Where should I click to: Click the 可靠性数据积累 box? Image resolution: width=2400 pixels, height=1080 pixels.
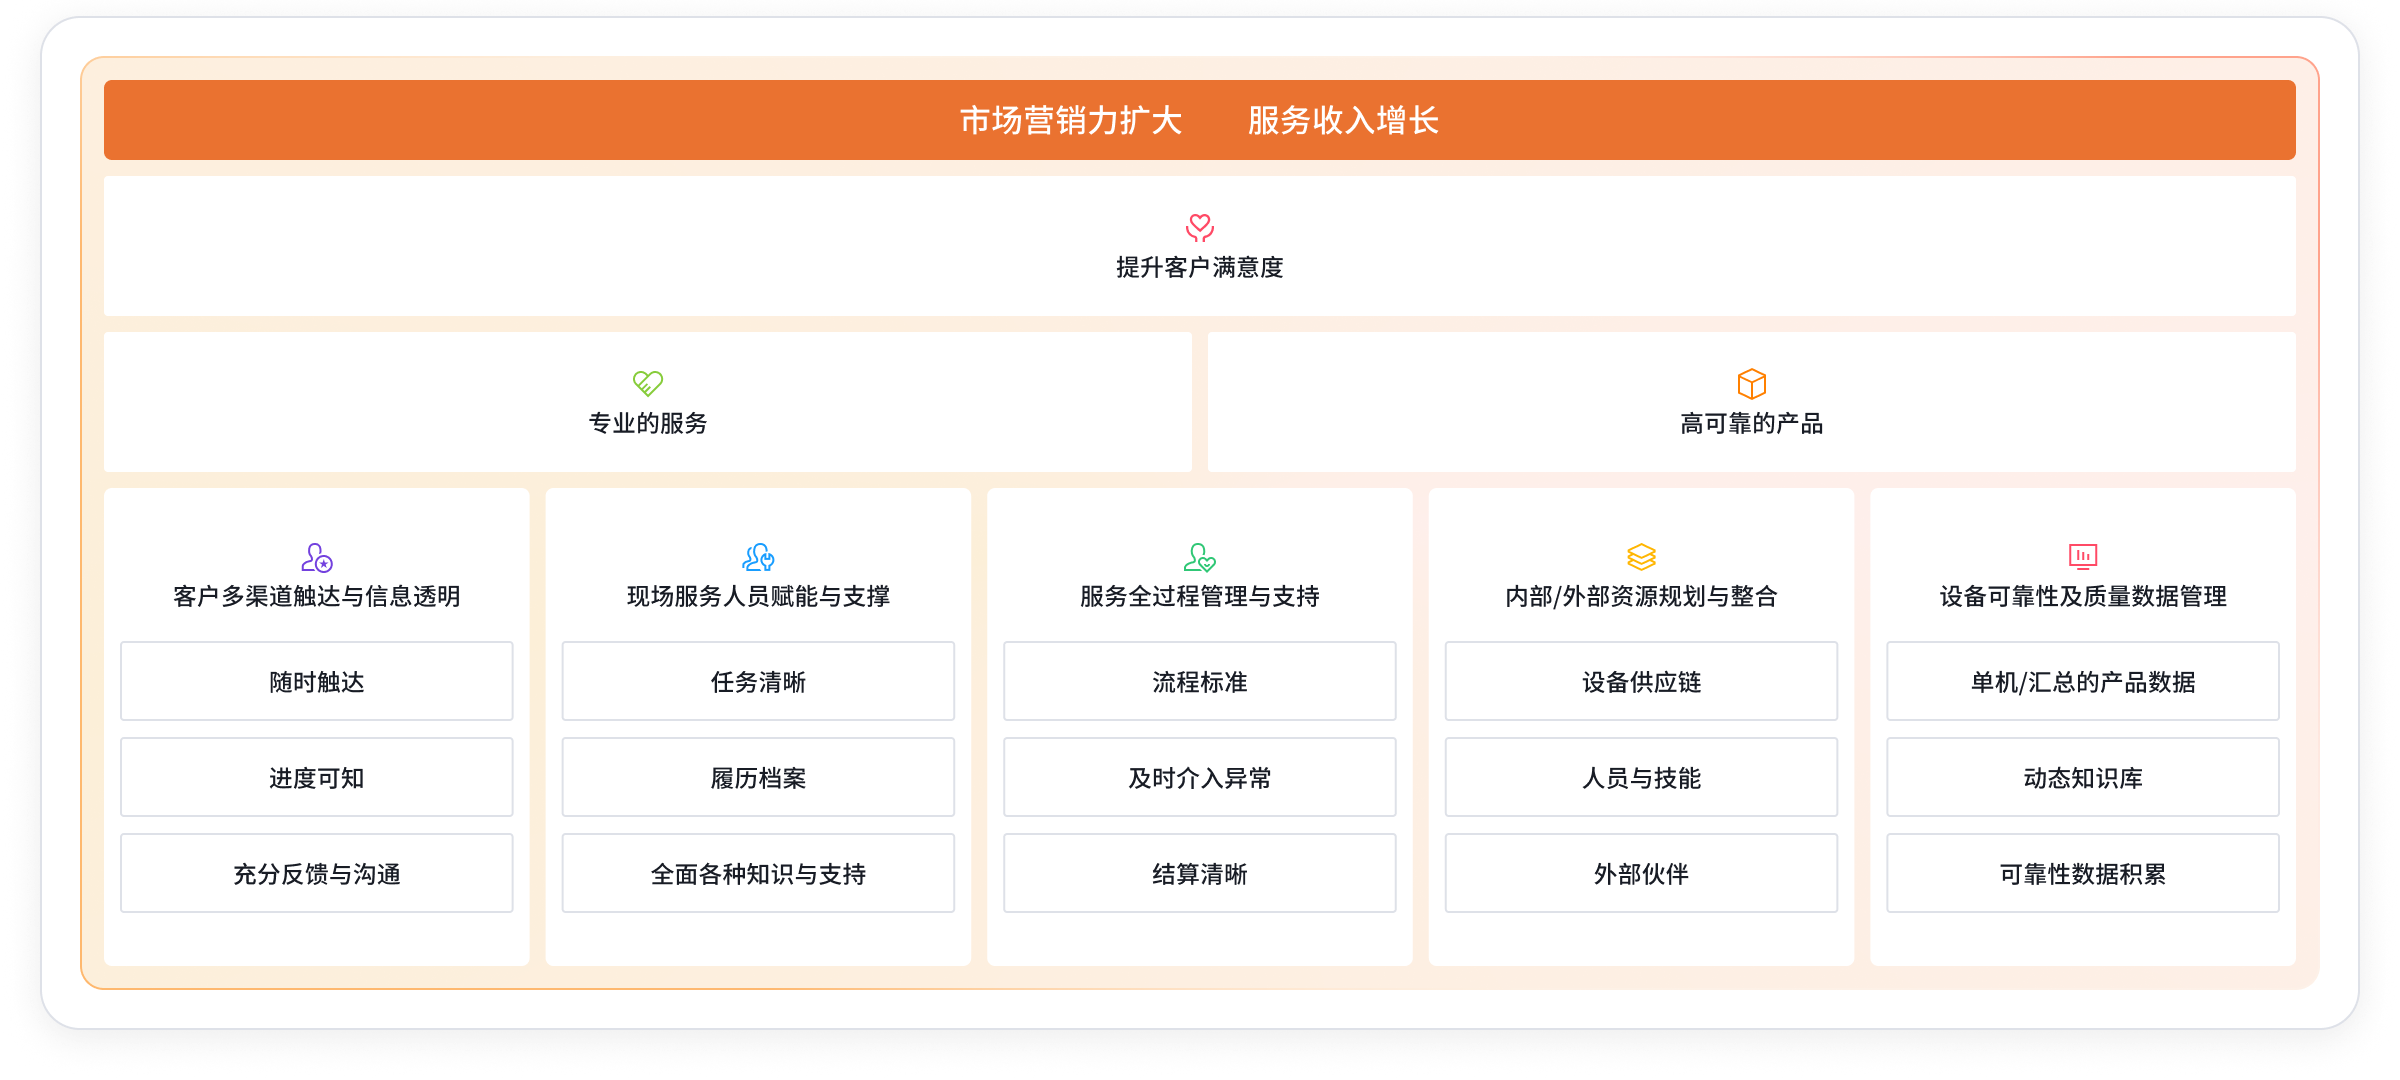click(2082, 873)
